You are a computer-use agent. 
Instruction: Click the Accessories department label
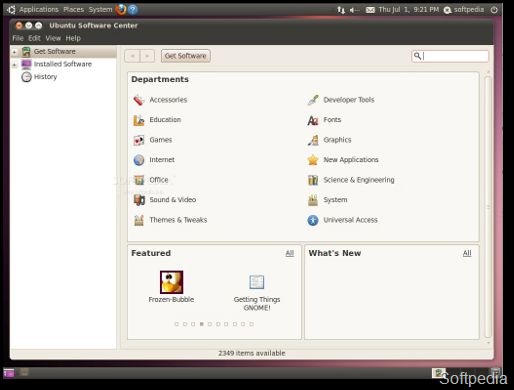168,100
